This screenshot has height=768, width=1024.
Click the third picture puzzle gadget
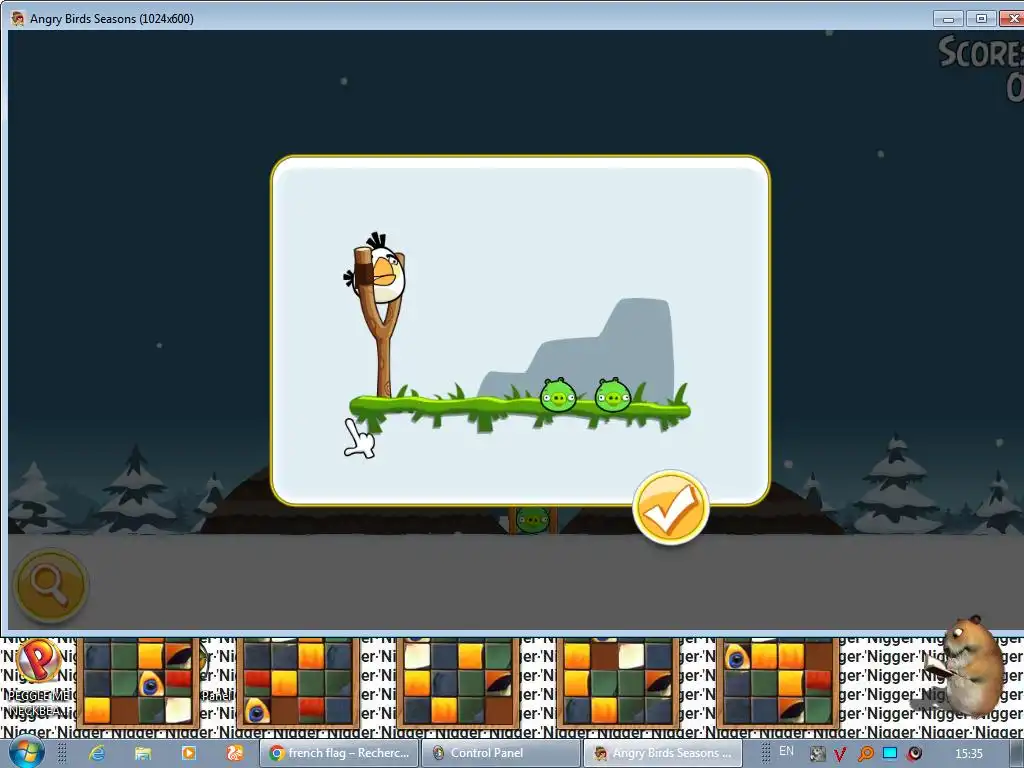point(458,683)
